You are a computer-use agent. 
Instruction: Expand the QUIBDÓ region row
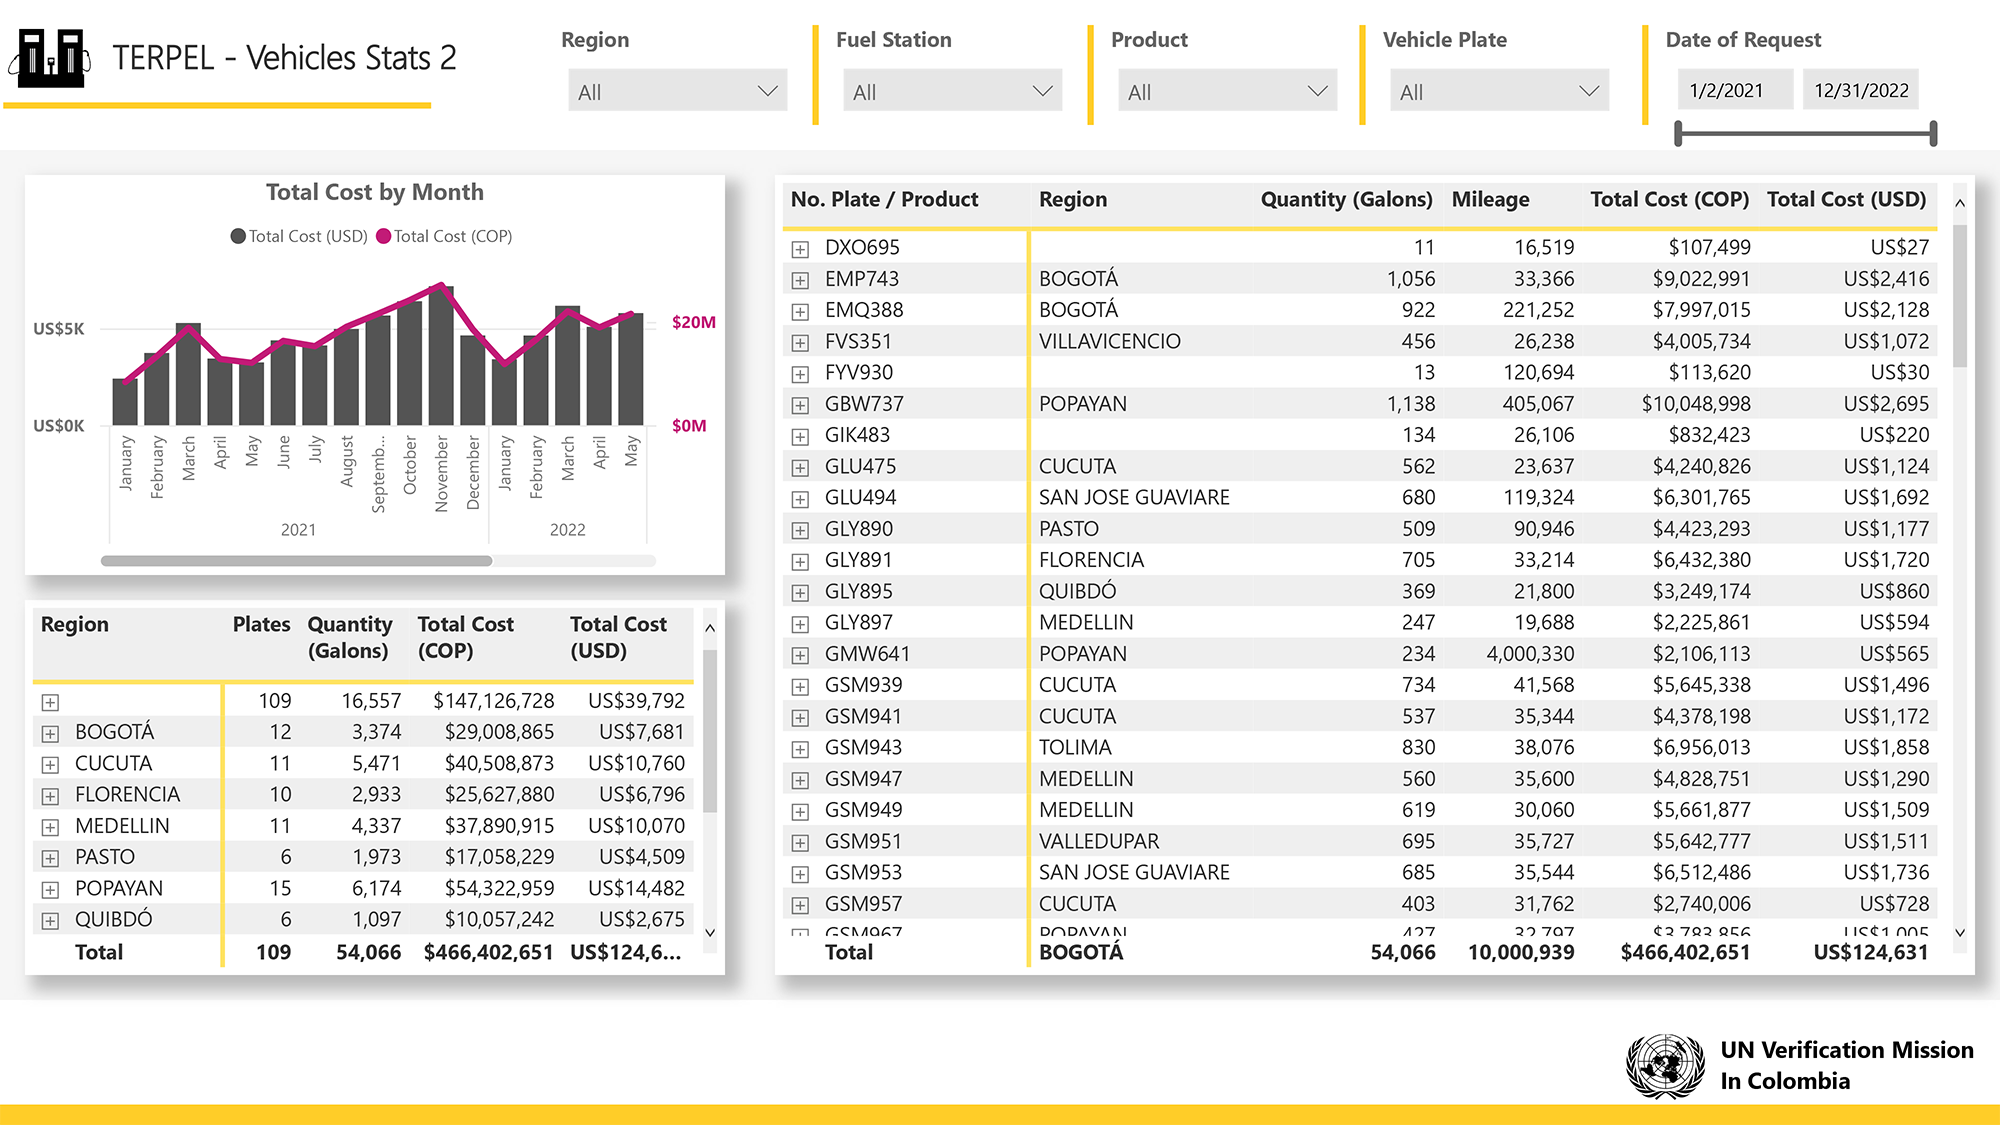point(50,920)
